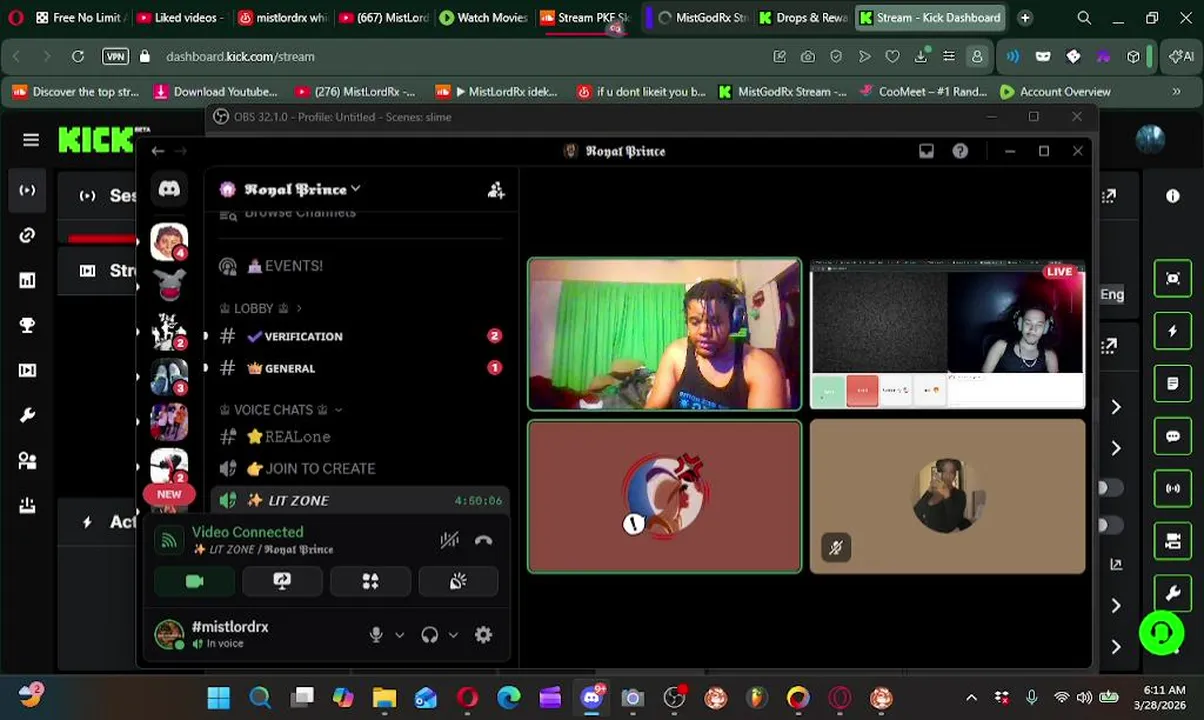Open microphone input device dropdown arrow
The image size is (1204, 720).
tap(399, 635)
